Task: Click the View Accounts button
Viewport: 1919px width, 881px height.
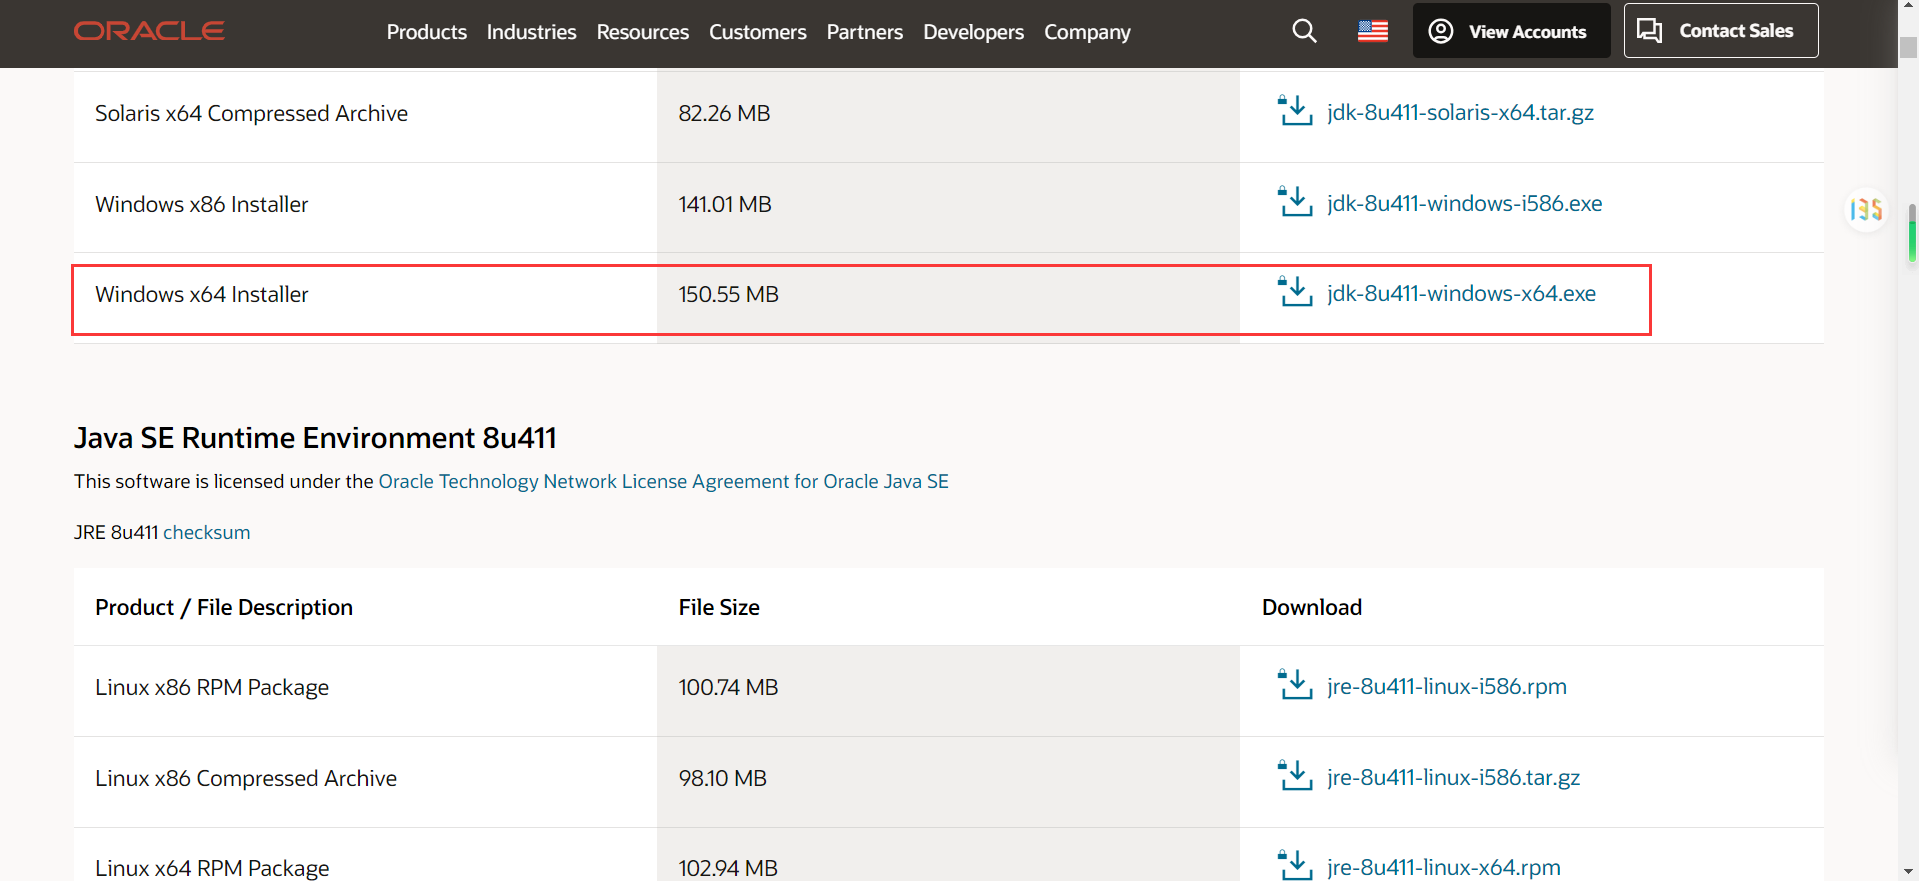Action: click(x=1511, y=31)
